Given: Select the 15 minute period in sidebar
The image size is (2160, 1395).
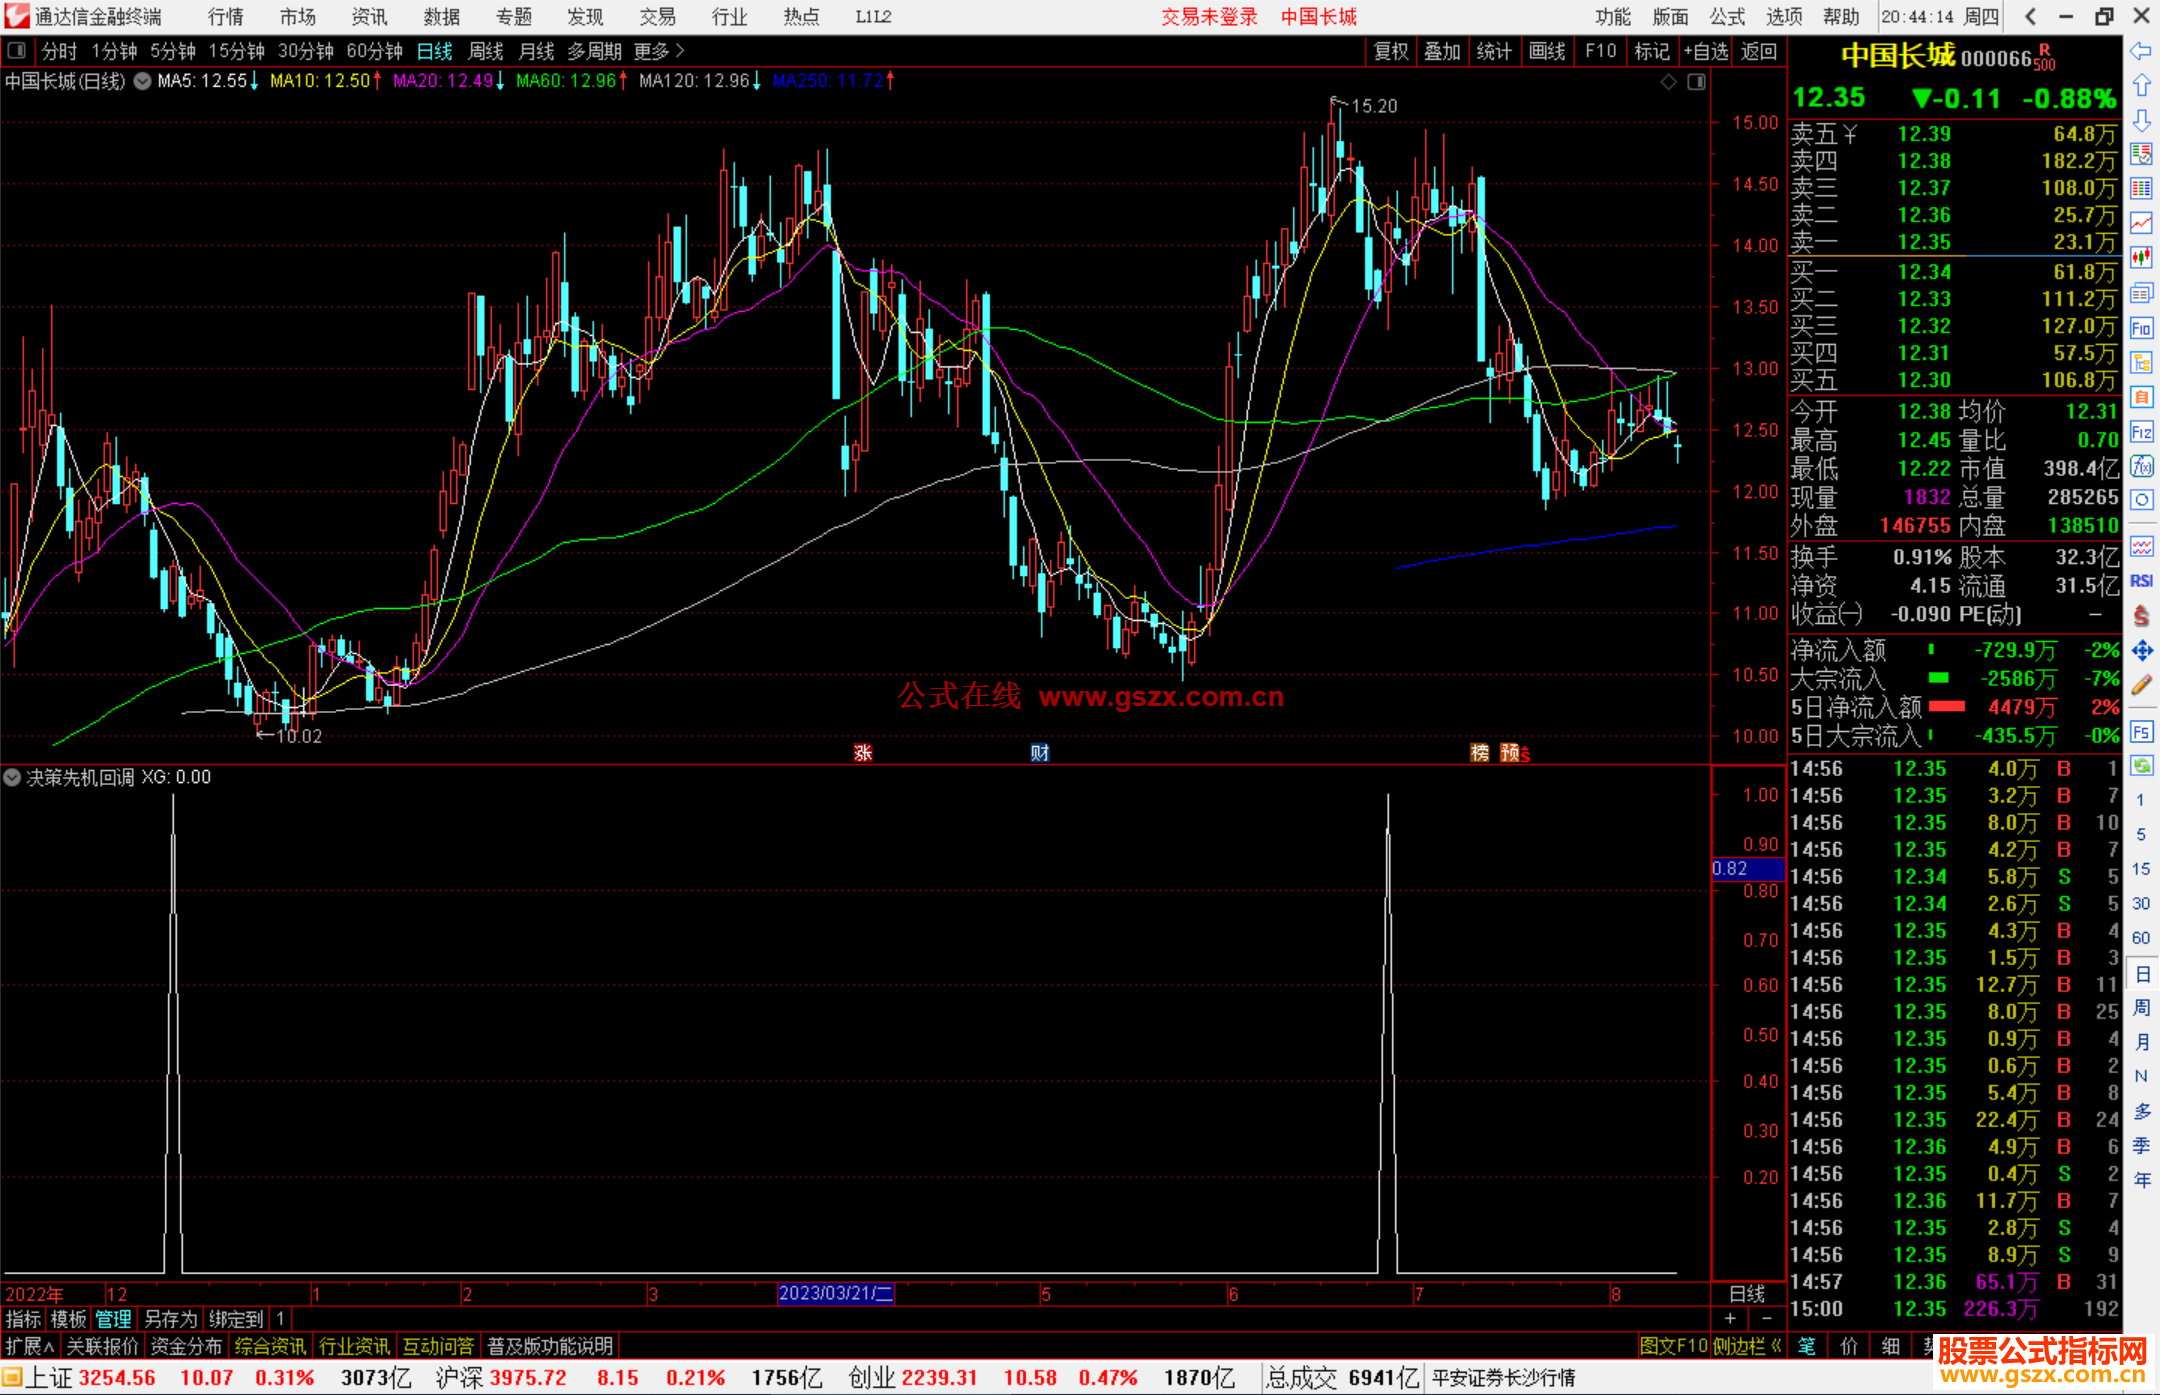Looking at the screenshot, I should tap(2141, 869).
